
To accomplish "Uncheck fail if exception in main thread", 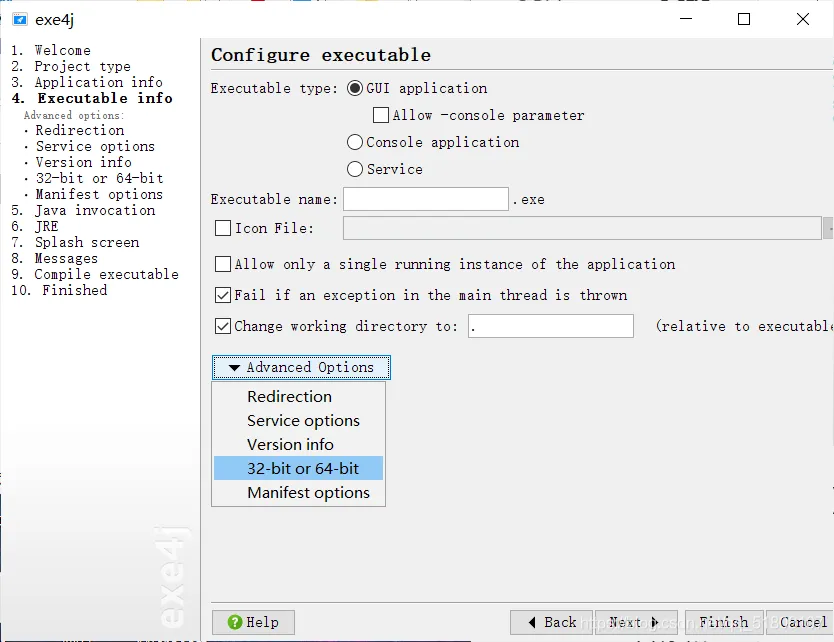I will [223, 296].
